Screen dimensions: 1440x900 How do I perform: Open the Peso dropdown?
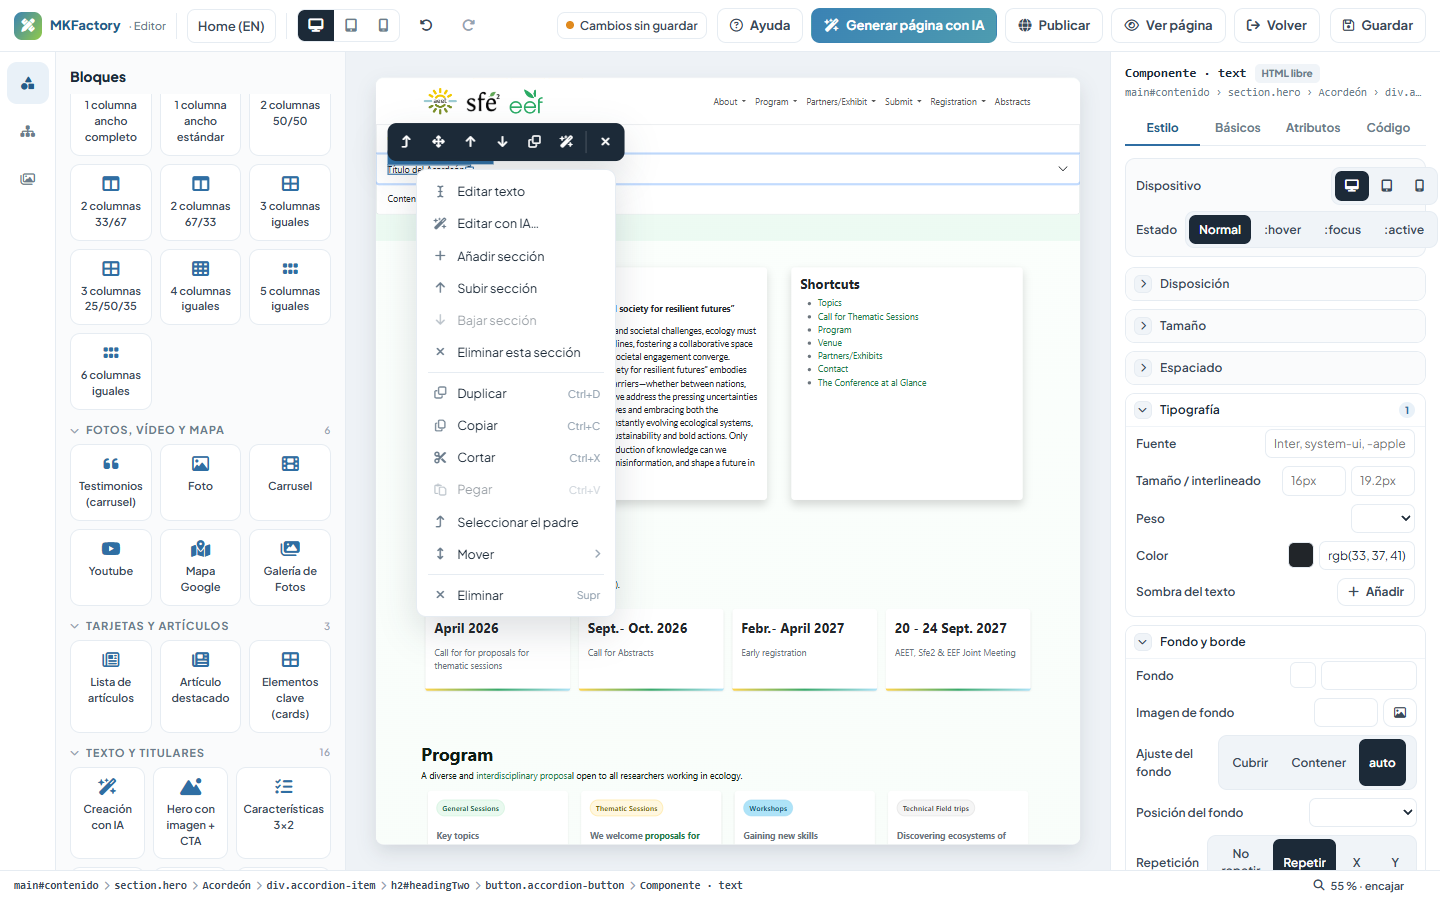[1383, 518]
